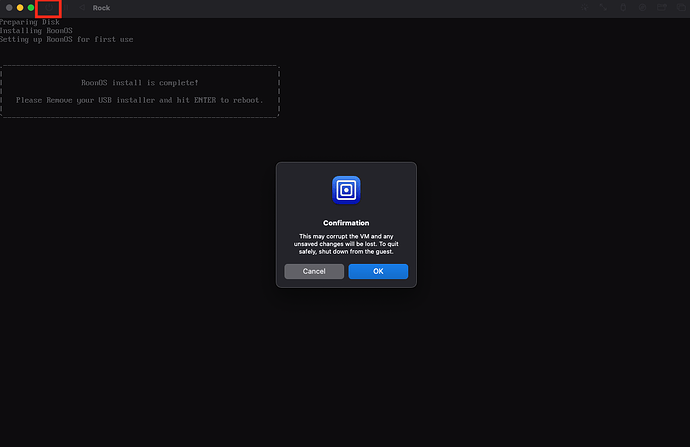The image size is (690, 447).
Task: Cancel the confirmation dialog
Action: point(314,271)
